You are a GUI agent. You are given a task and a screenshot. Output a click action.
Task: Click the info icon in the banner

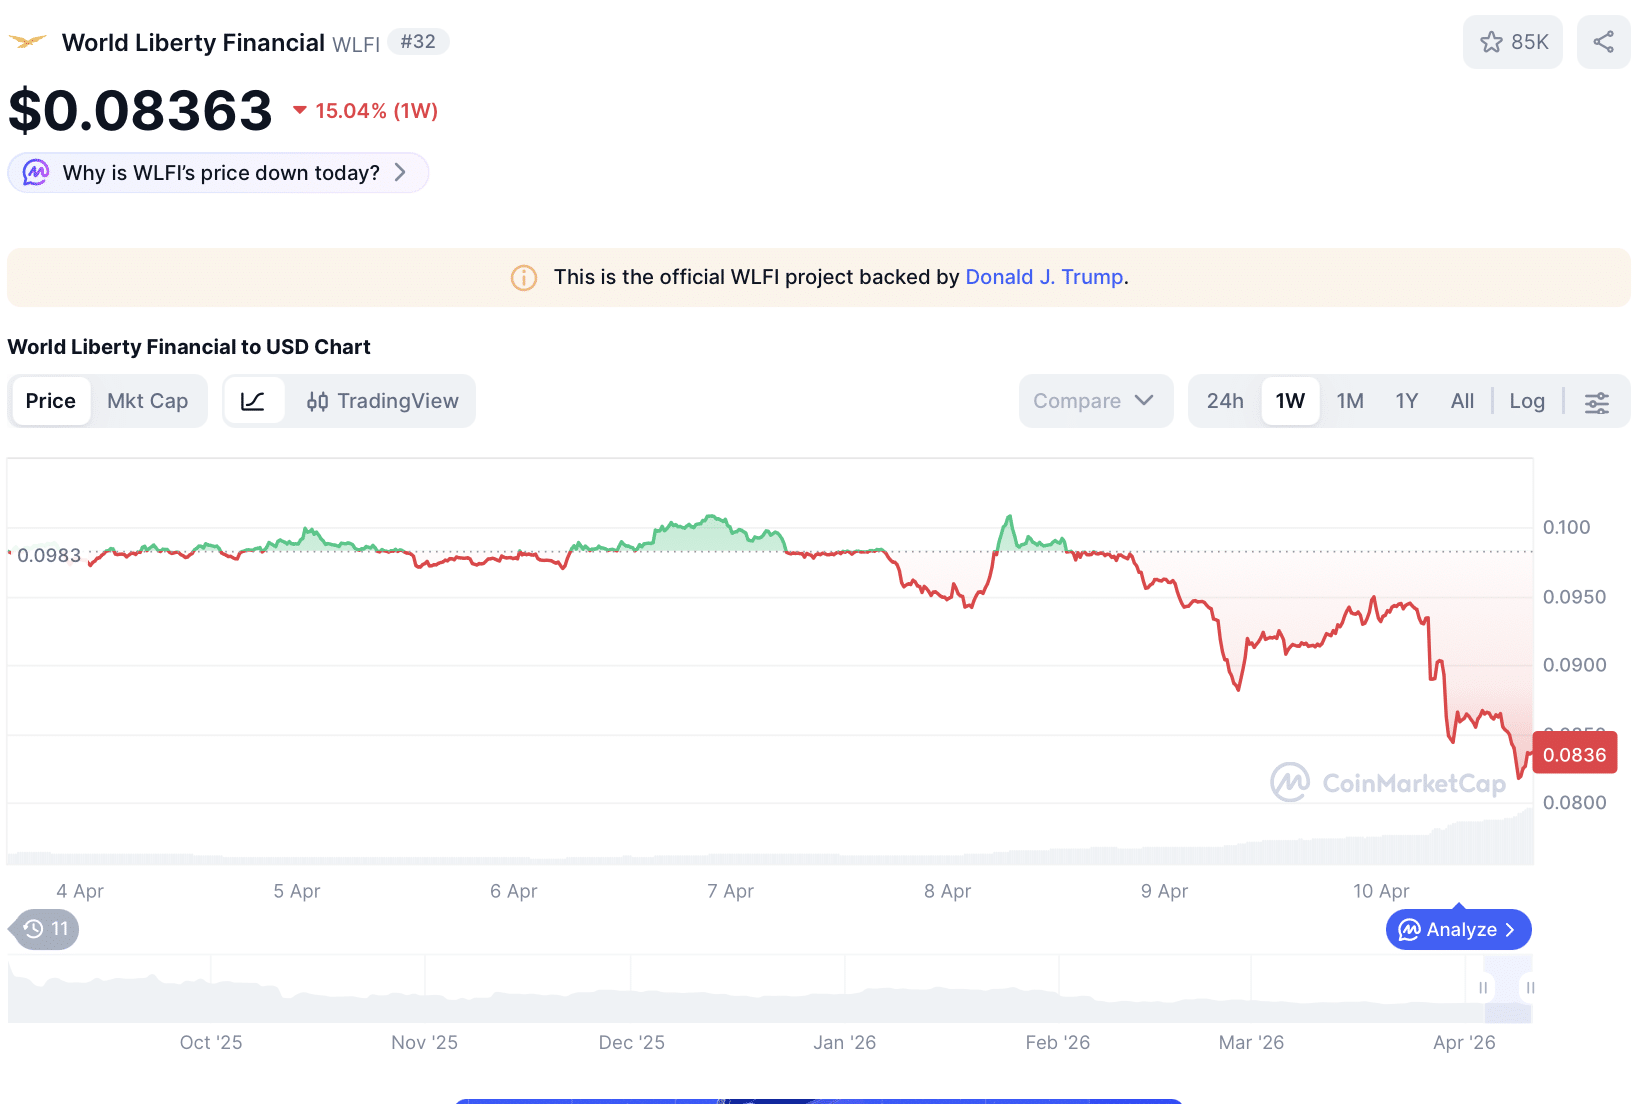pos(524,278)
